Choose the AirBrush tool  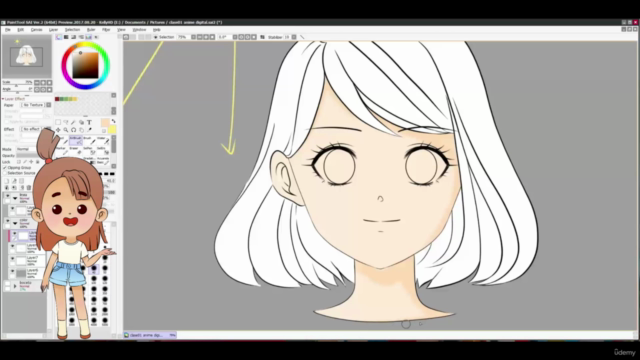76,140
